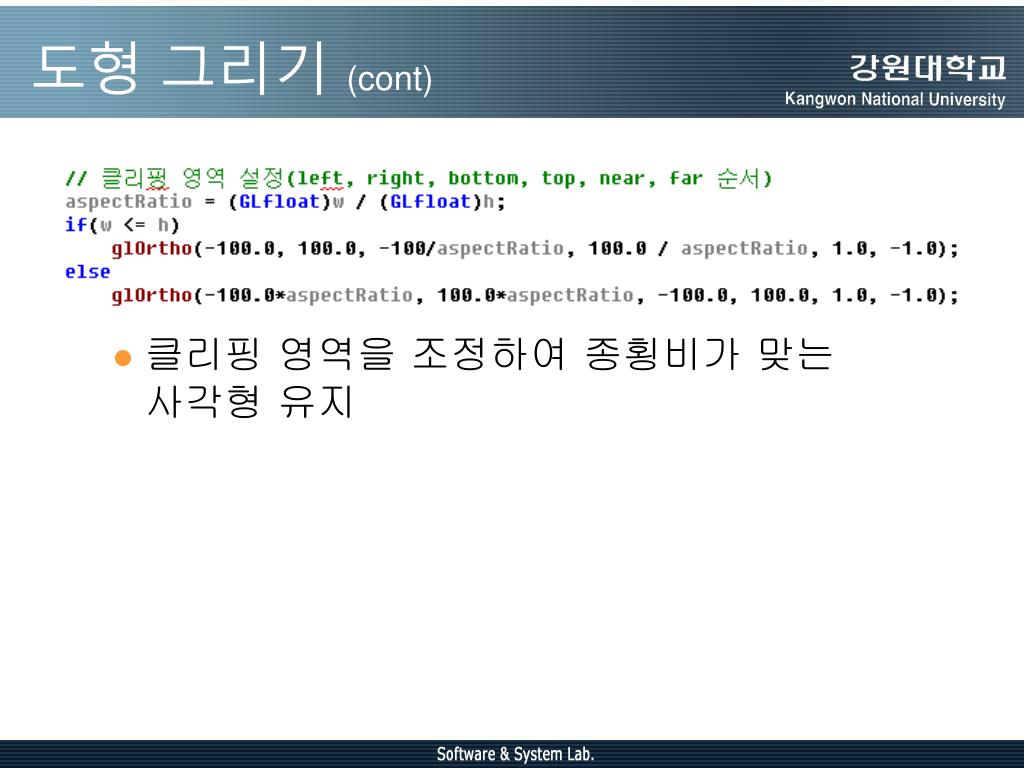Click the slide title '도형 그리기'
The height and width of the screenshot is (768, 1024).
[x=179, y=67]
